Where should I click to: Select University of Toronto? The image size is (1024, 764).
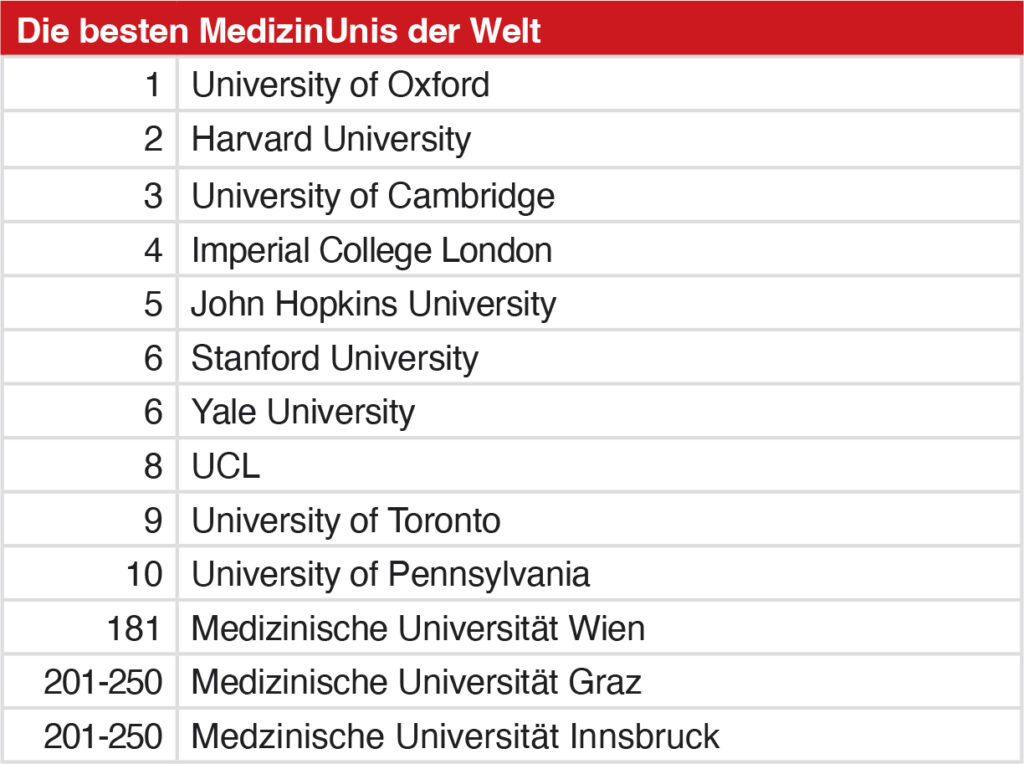[346, 521]
